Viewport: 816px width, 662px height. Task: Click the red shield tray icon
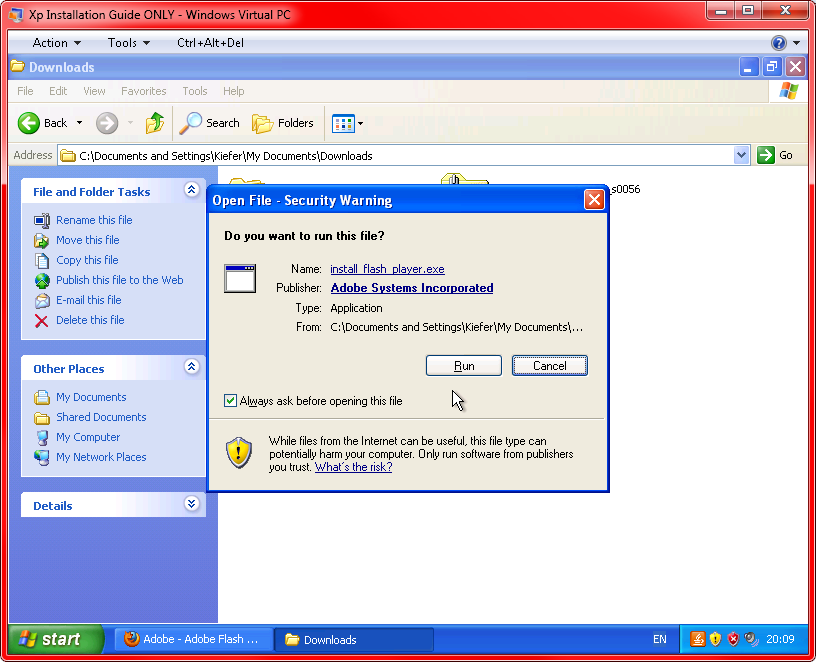733,639
